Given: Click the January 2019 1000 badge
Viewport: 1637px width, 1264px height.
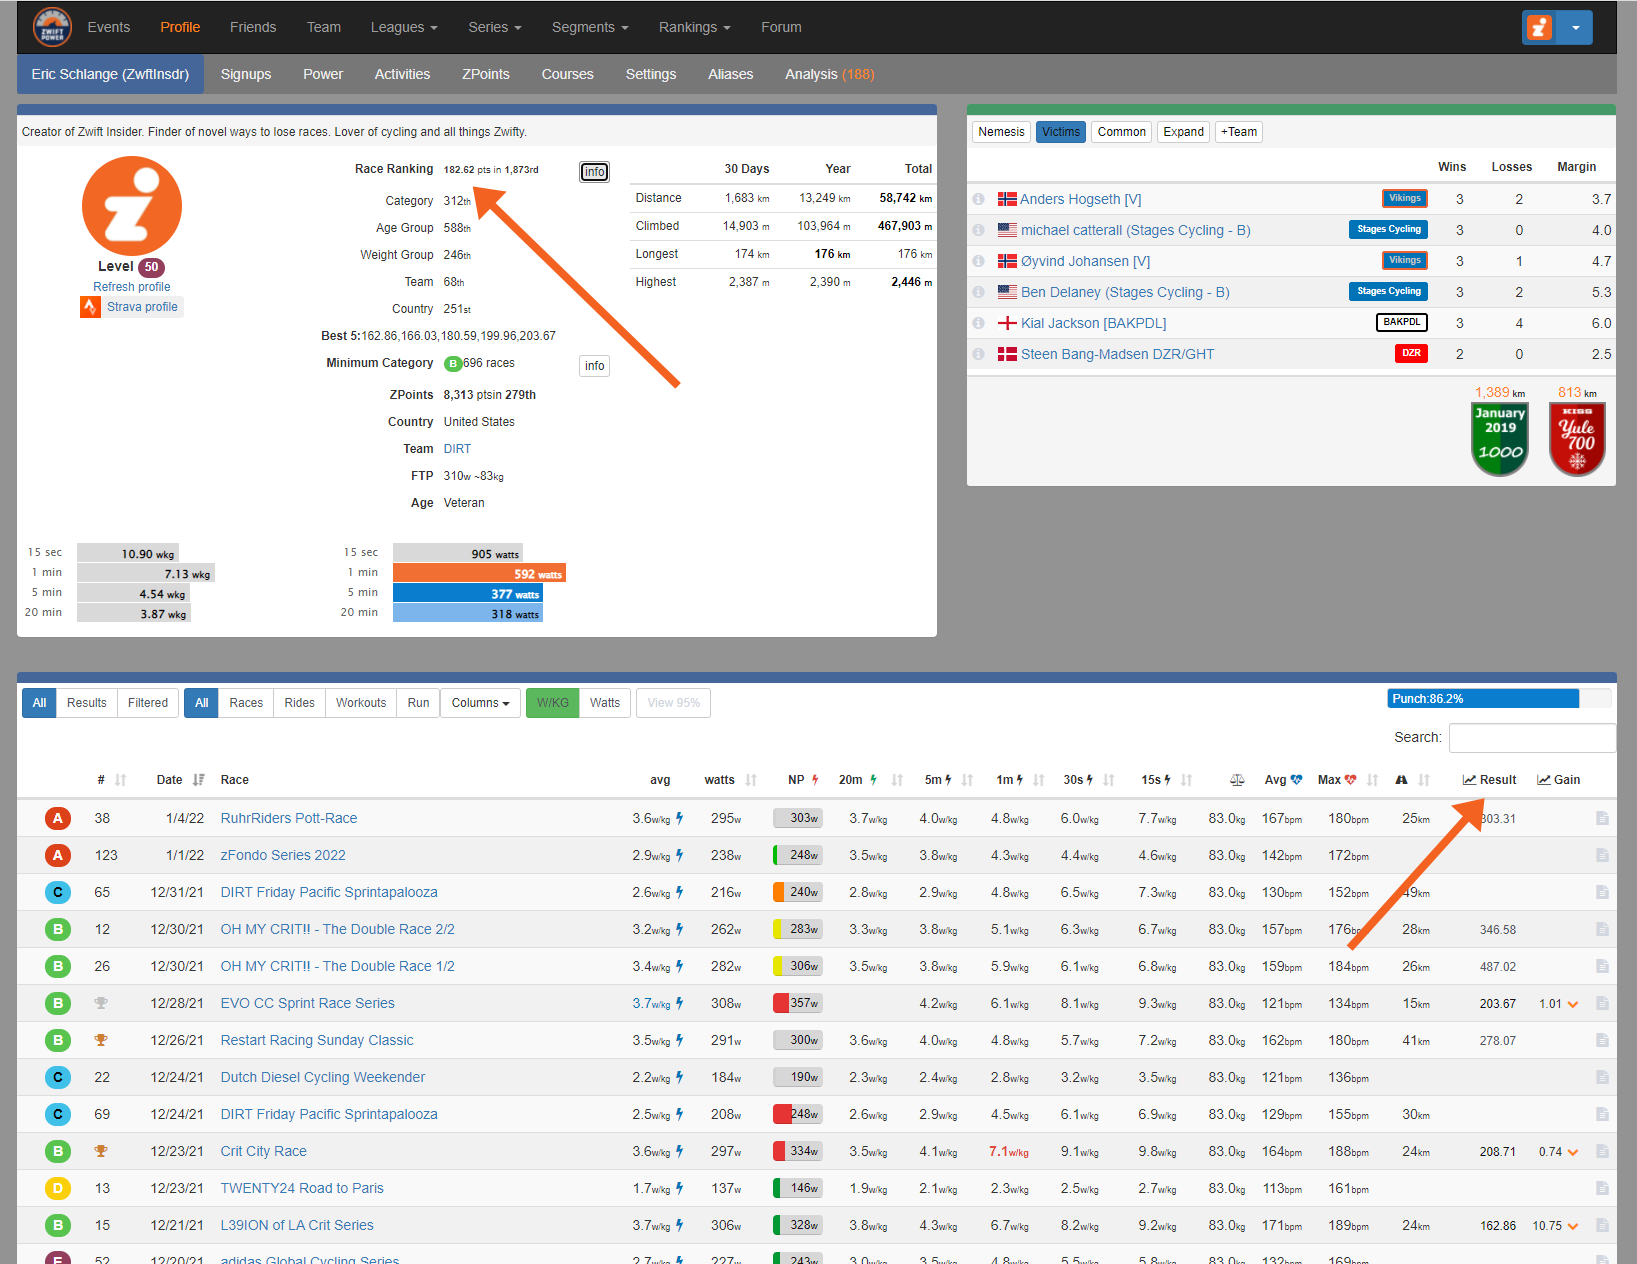Looking at the screenshot, I should click(1500, 439).
